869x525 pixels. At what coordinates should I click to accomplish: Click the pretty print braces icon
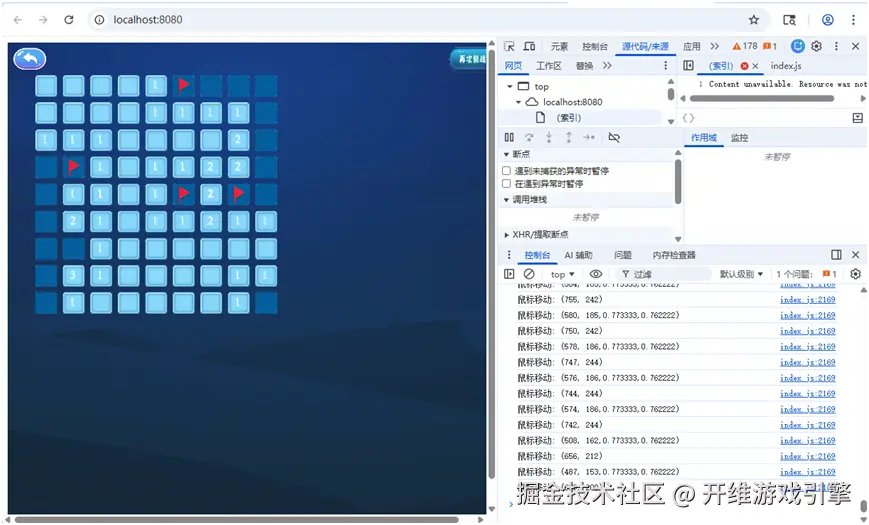688,118
